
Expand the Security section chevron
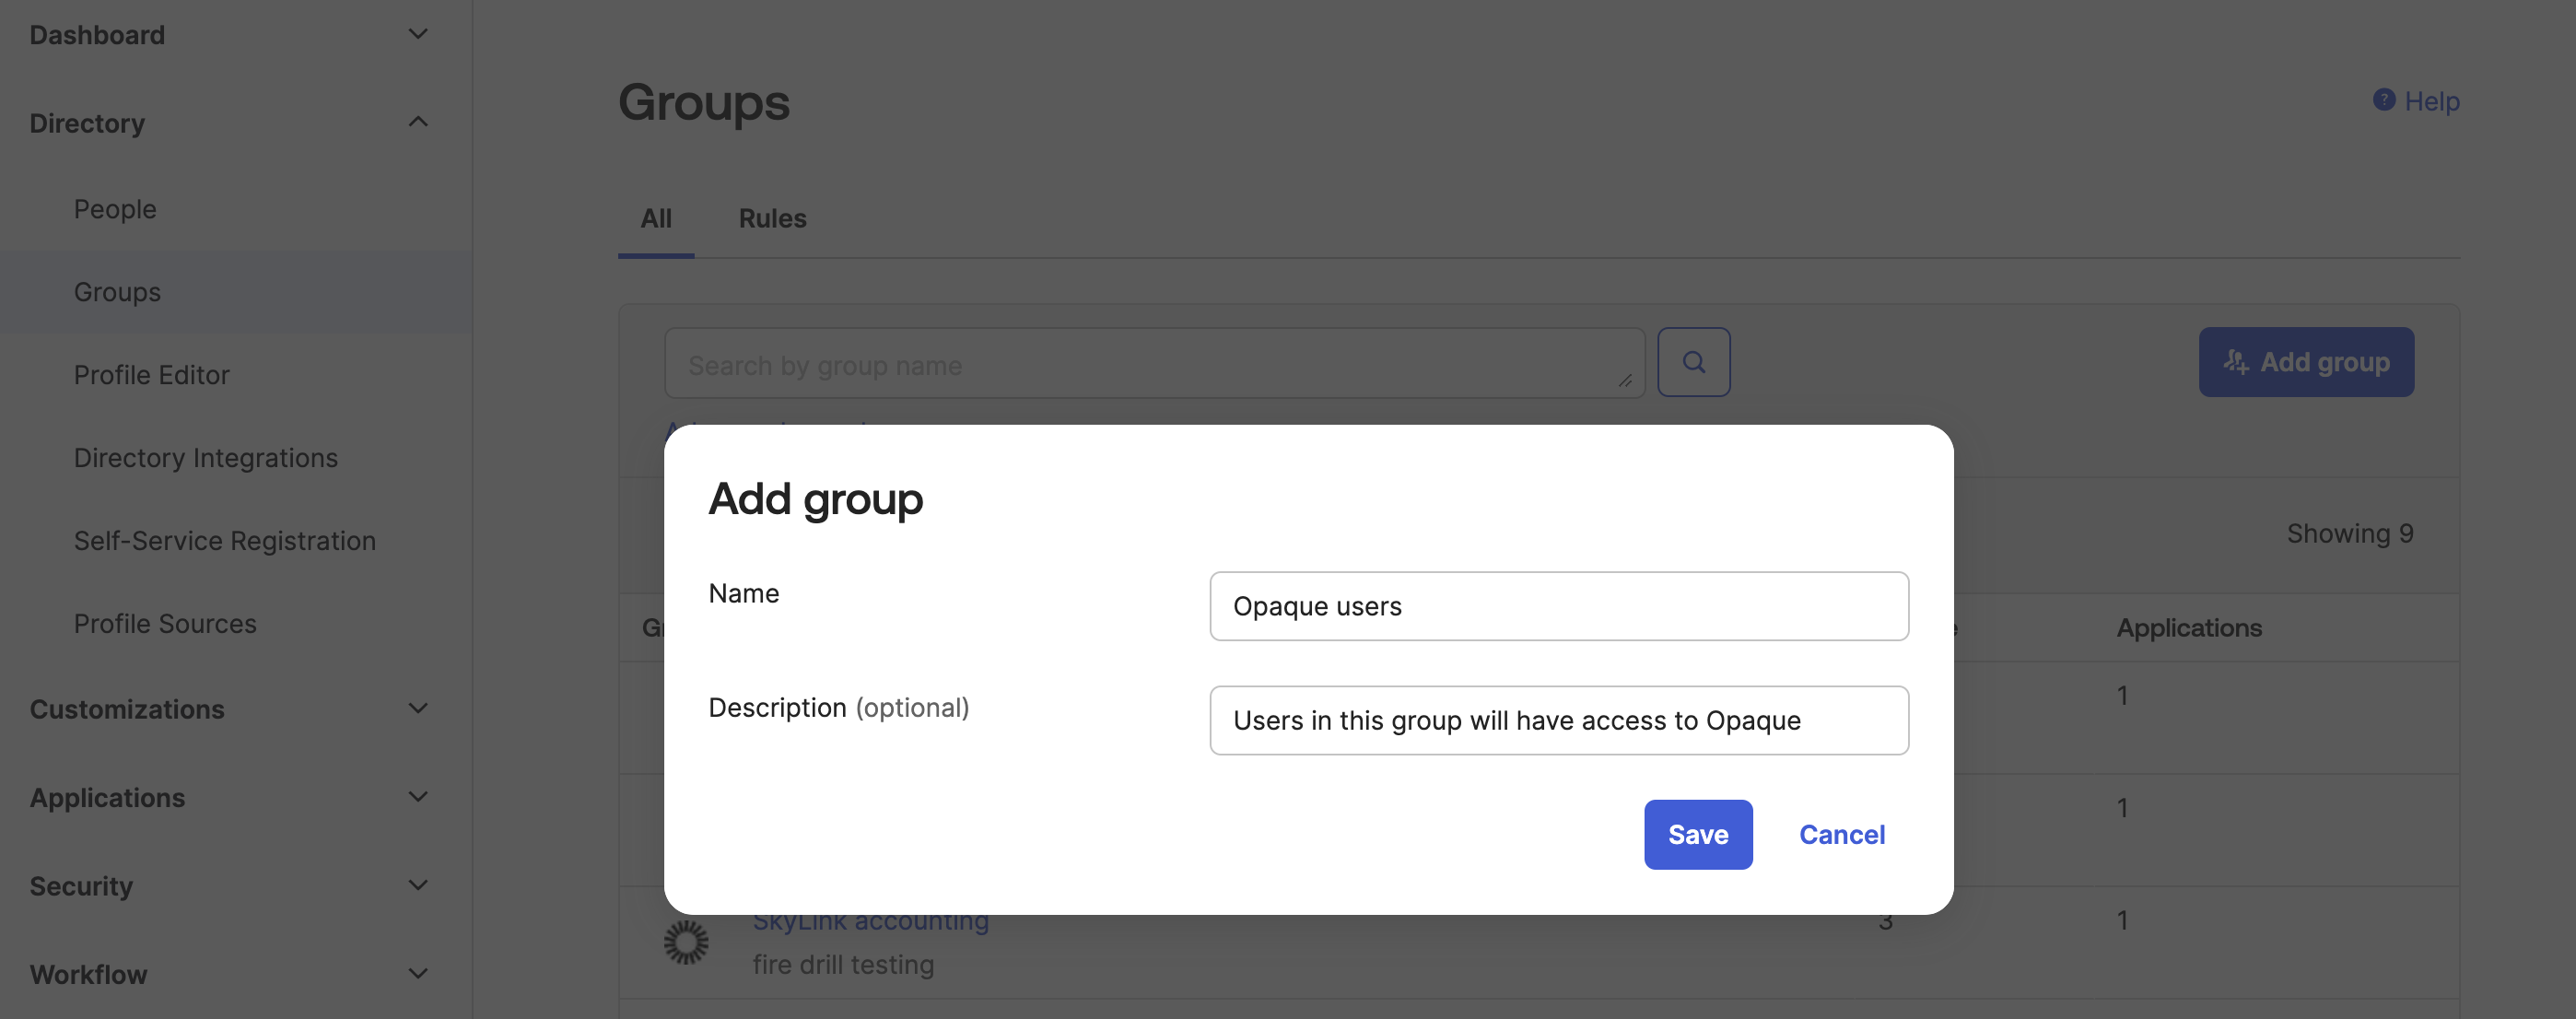(418, 885)
